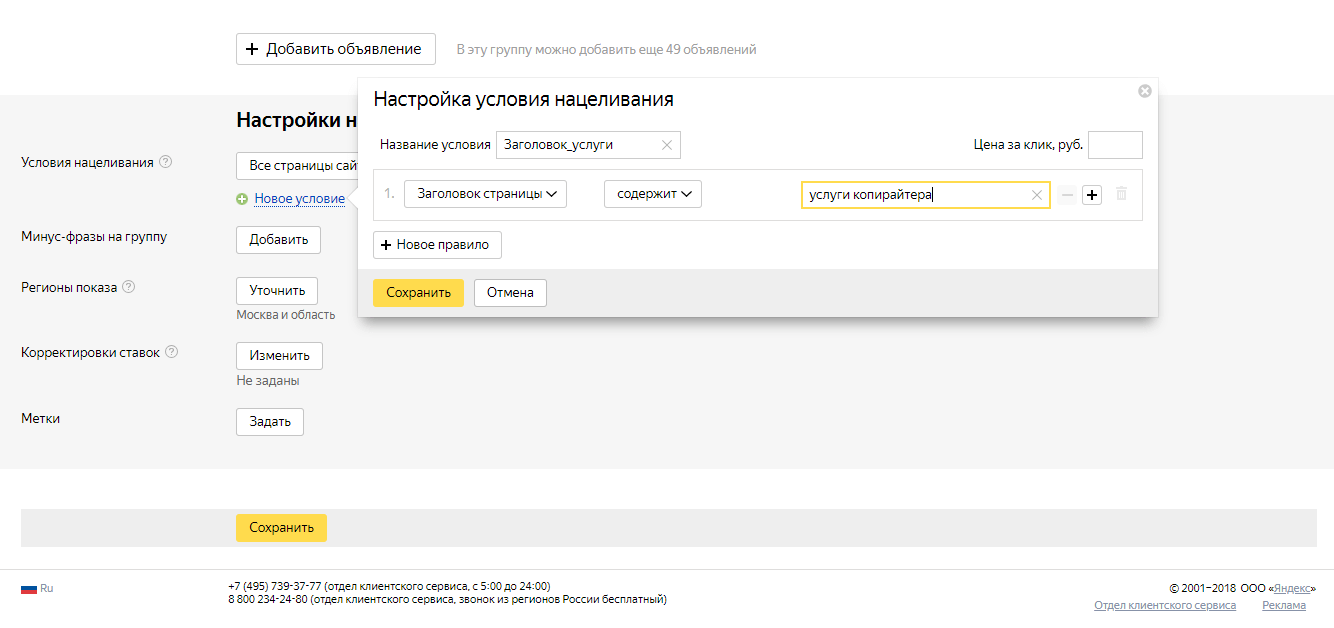Screen dimensions: 1334x628
Task: Click Сохранить in the dialog
Action: [x=417, y=293]
